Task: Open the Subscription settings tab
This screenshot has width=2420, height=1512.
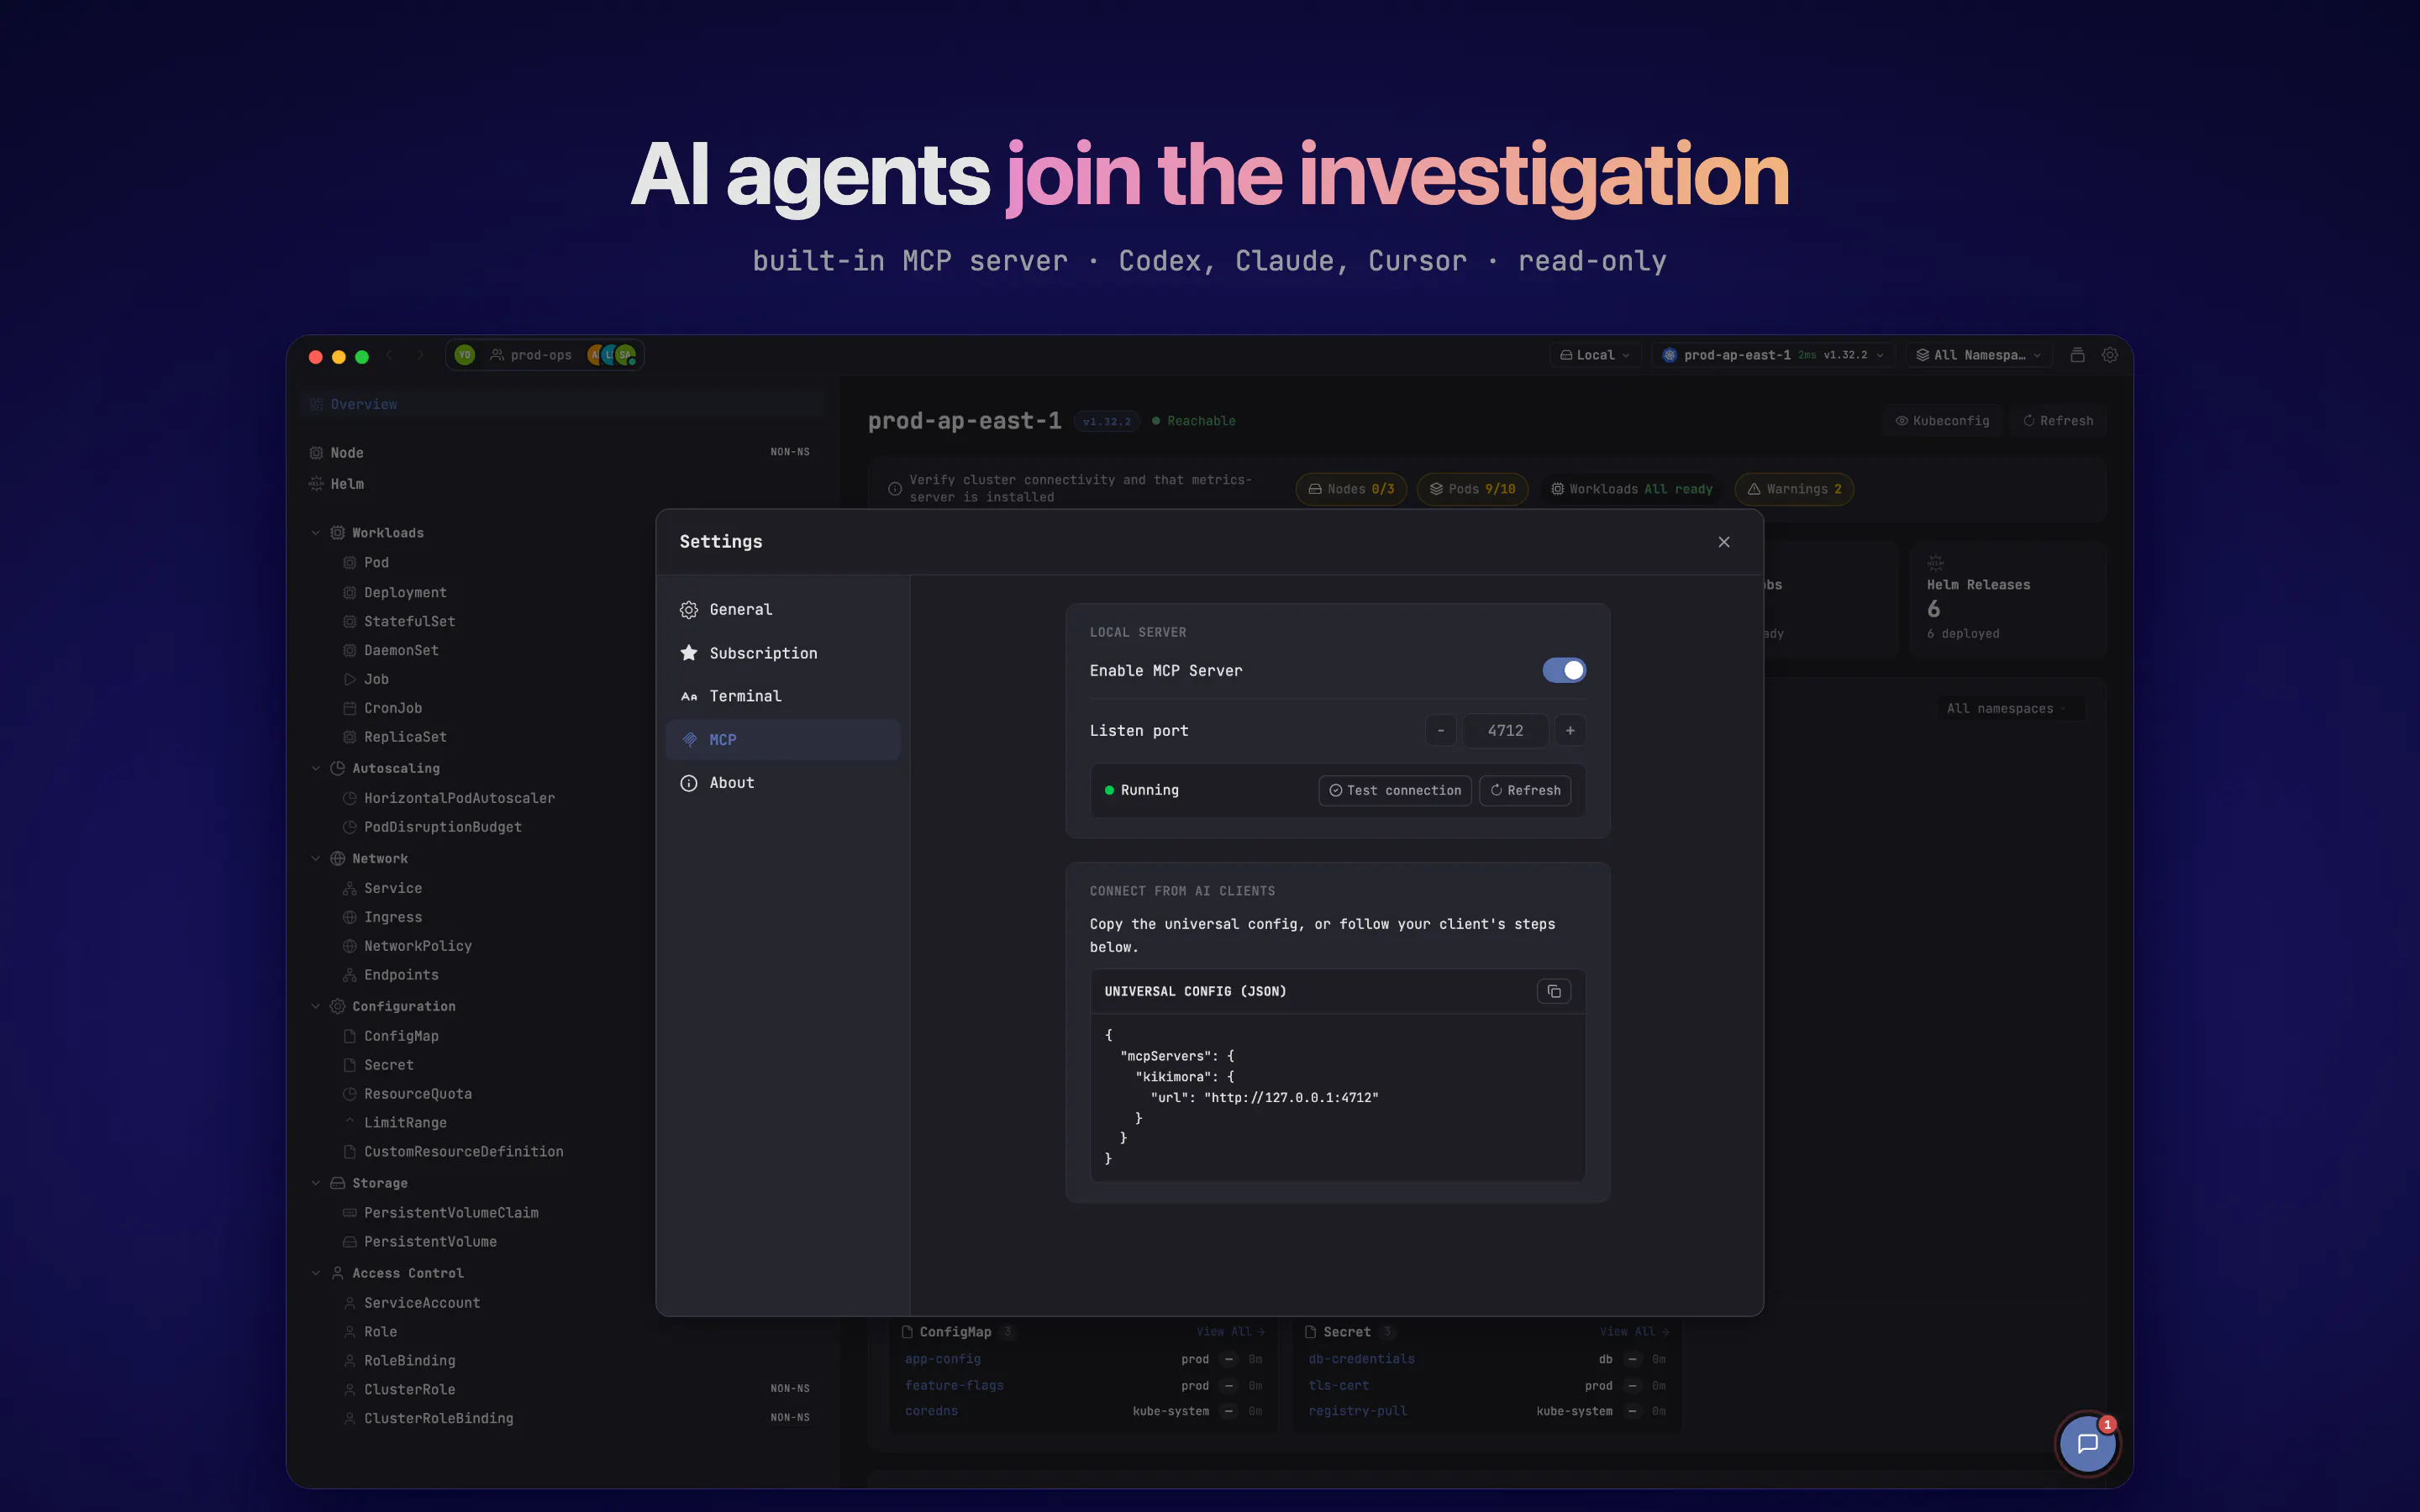Action: click(783, 653)
